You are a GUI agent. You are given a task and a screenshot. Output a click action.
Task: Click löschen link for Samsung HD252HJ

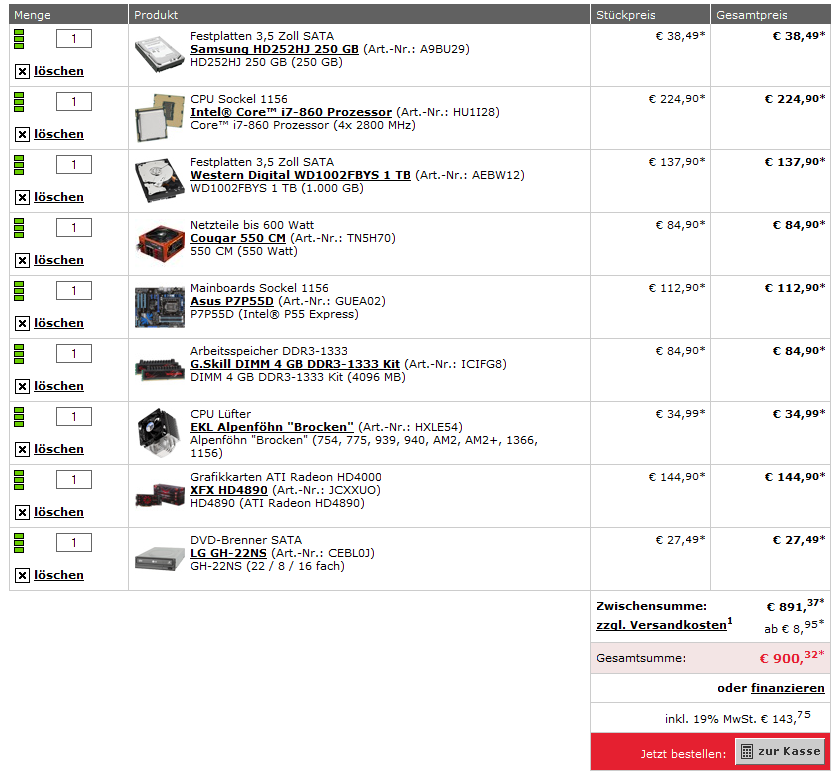tap(59, 71)
